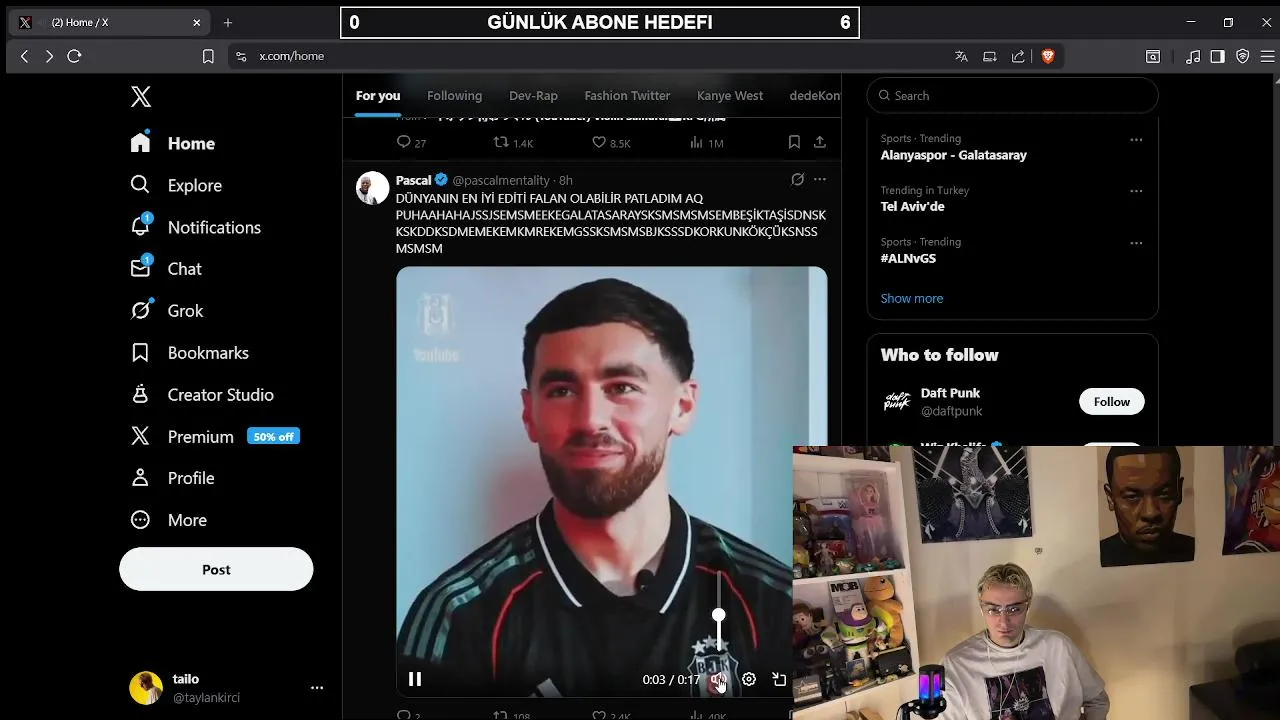This screenshot has width=1280, height=720.
Task: Share the top post
Action: 820,143
